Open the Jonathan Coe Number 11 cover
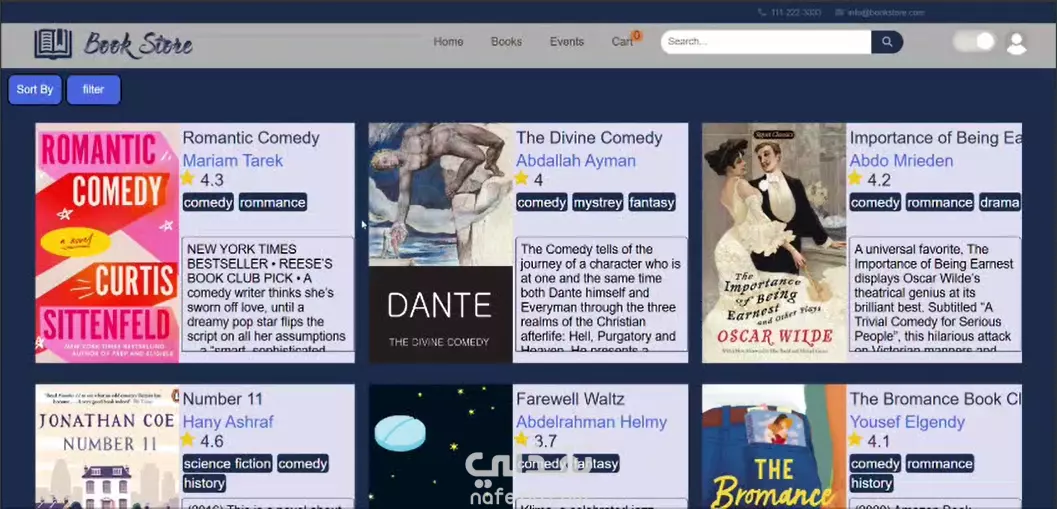The width and height of the screenshot is (1057, 509). tap(107, 446)
